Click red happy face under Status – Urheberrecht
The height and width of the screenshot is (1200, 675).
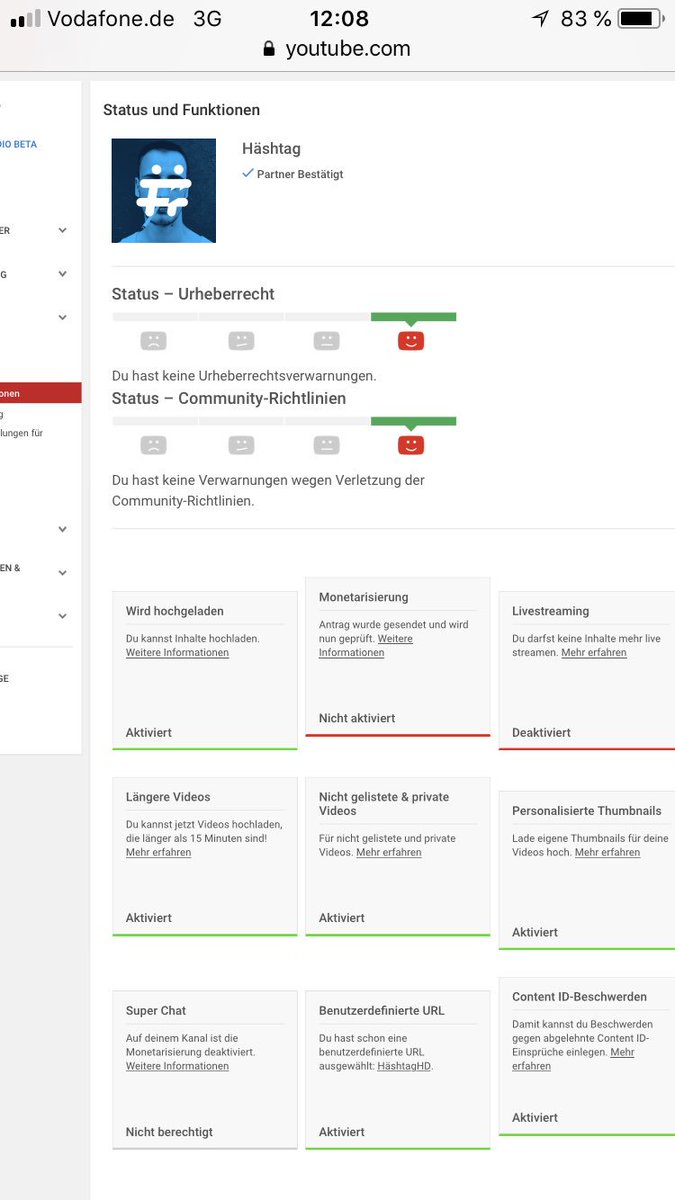point(411,341)
